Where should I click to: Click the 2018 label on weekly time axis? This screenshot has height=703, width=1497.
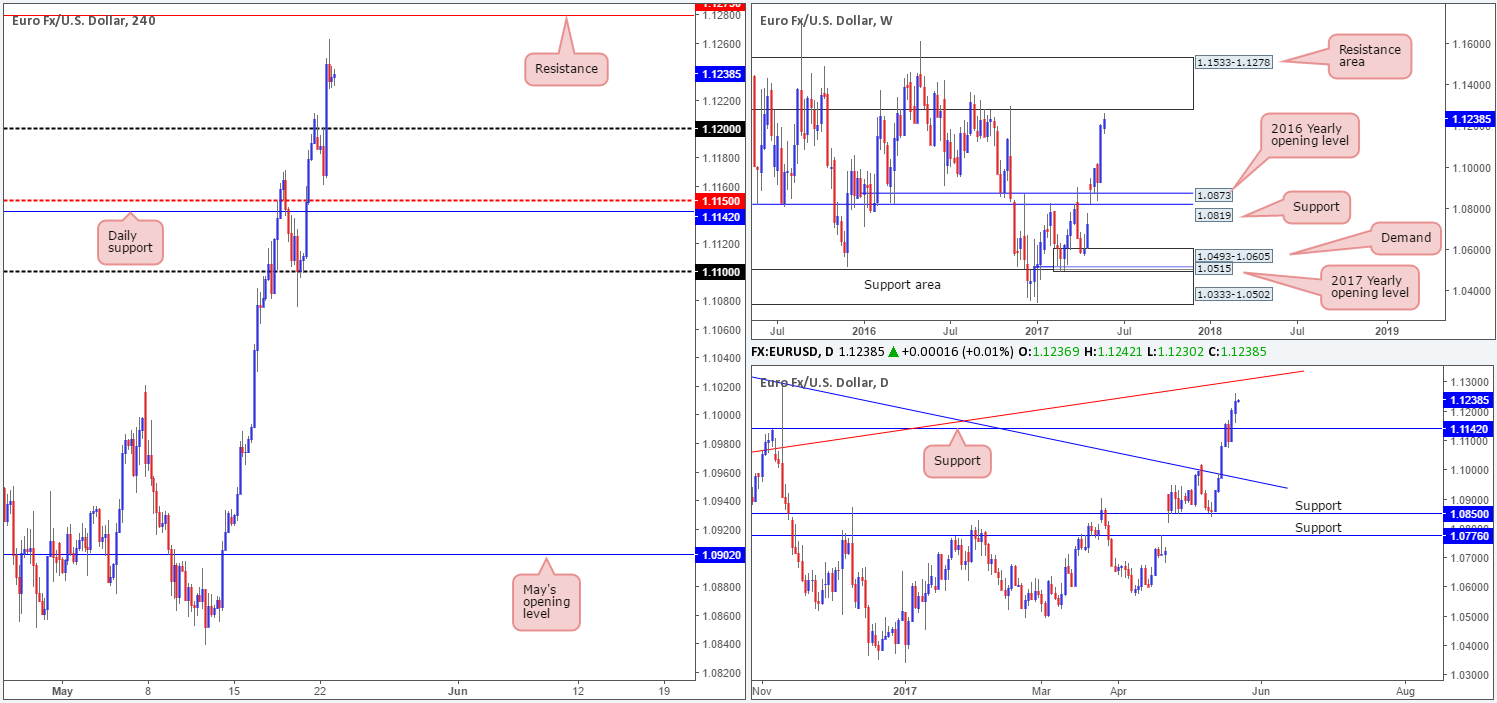pyautogui.click(x=1210, y=329)
